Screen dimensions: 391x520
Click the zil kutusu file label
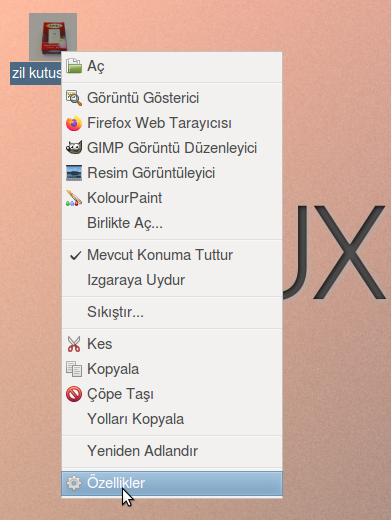pyautogui.click(x=36, y=73)
